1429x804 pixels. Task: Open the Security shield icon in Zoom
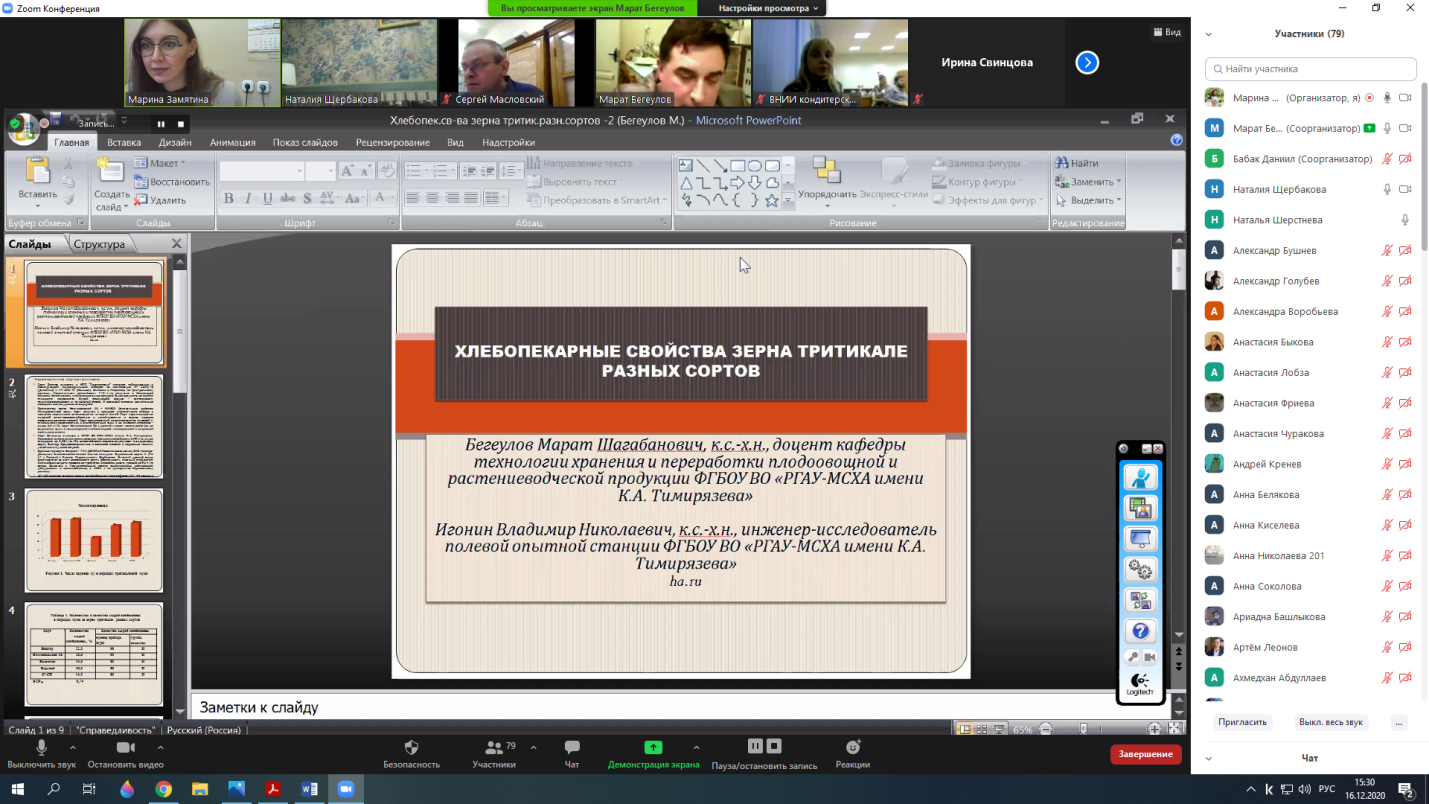coord(411,748)
